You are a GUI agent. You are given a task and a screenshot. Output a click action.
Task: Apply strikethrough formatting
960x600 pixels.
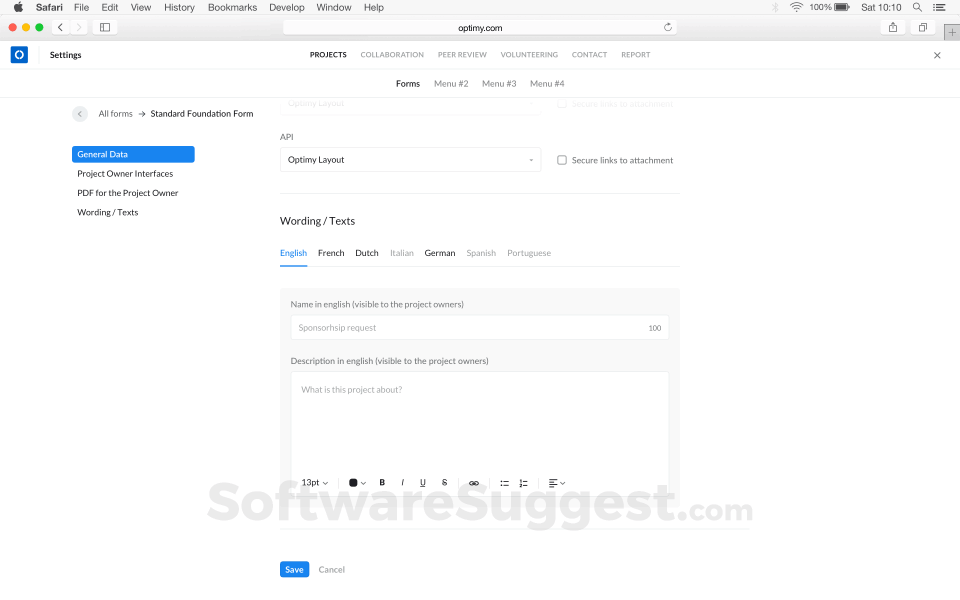[444, 482]
